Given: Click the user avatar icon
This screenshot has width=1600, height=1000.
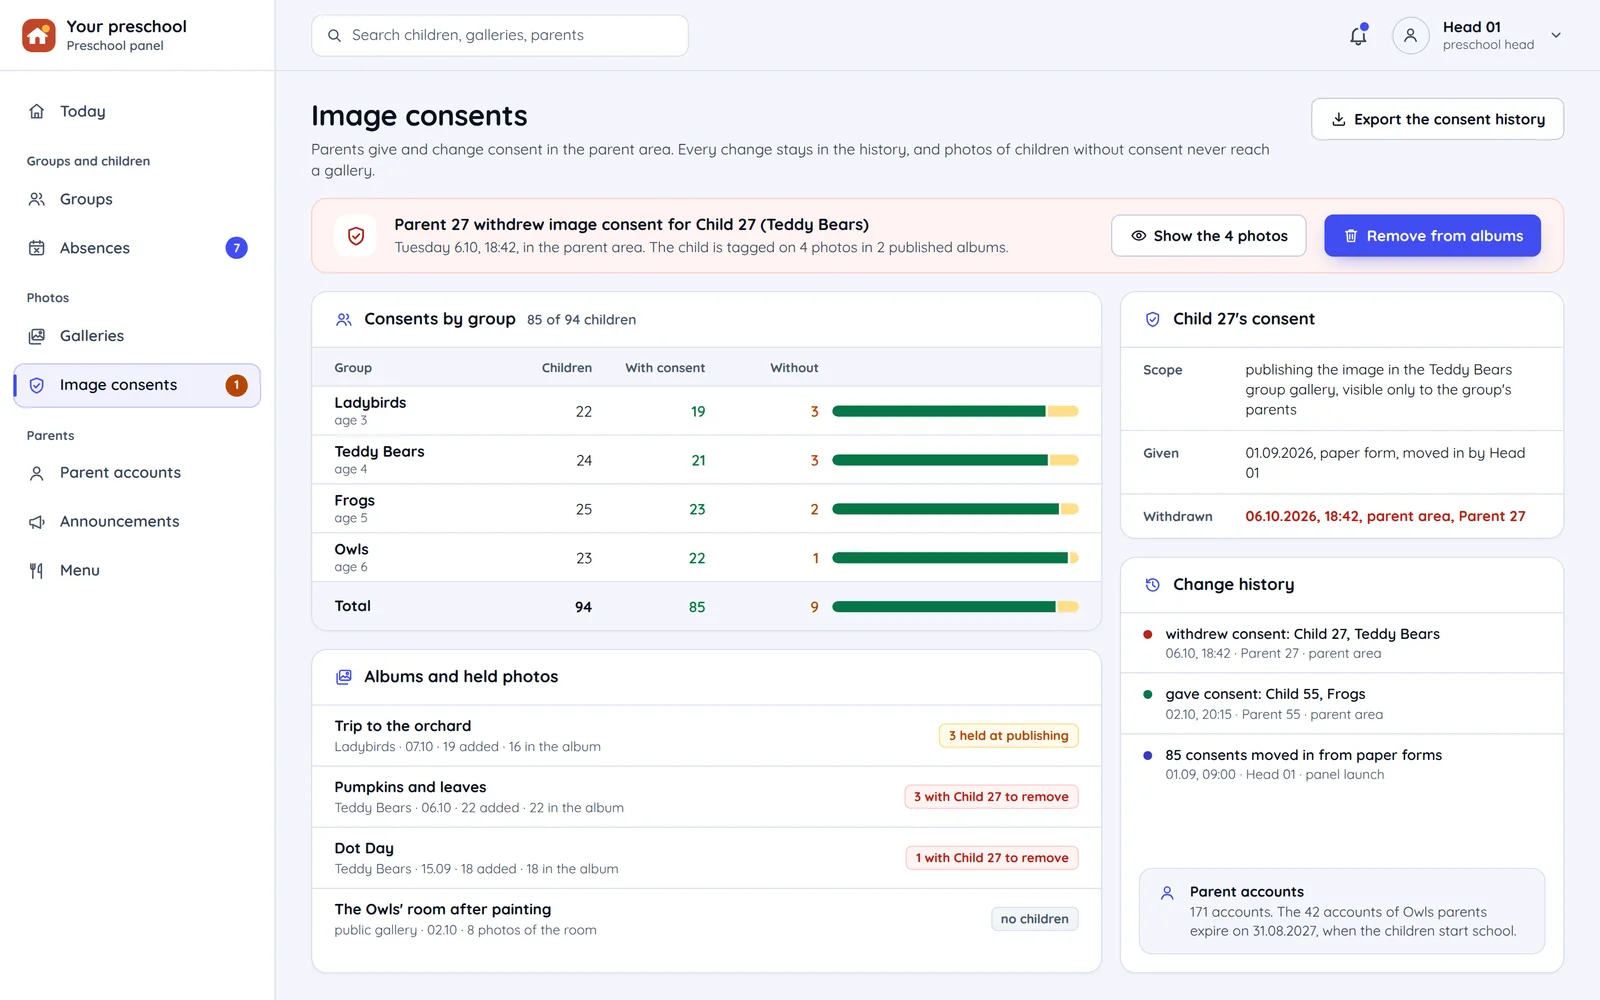Looking at the screenshot, I should pos(1410,35).
